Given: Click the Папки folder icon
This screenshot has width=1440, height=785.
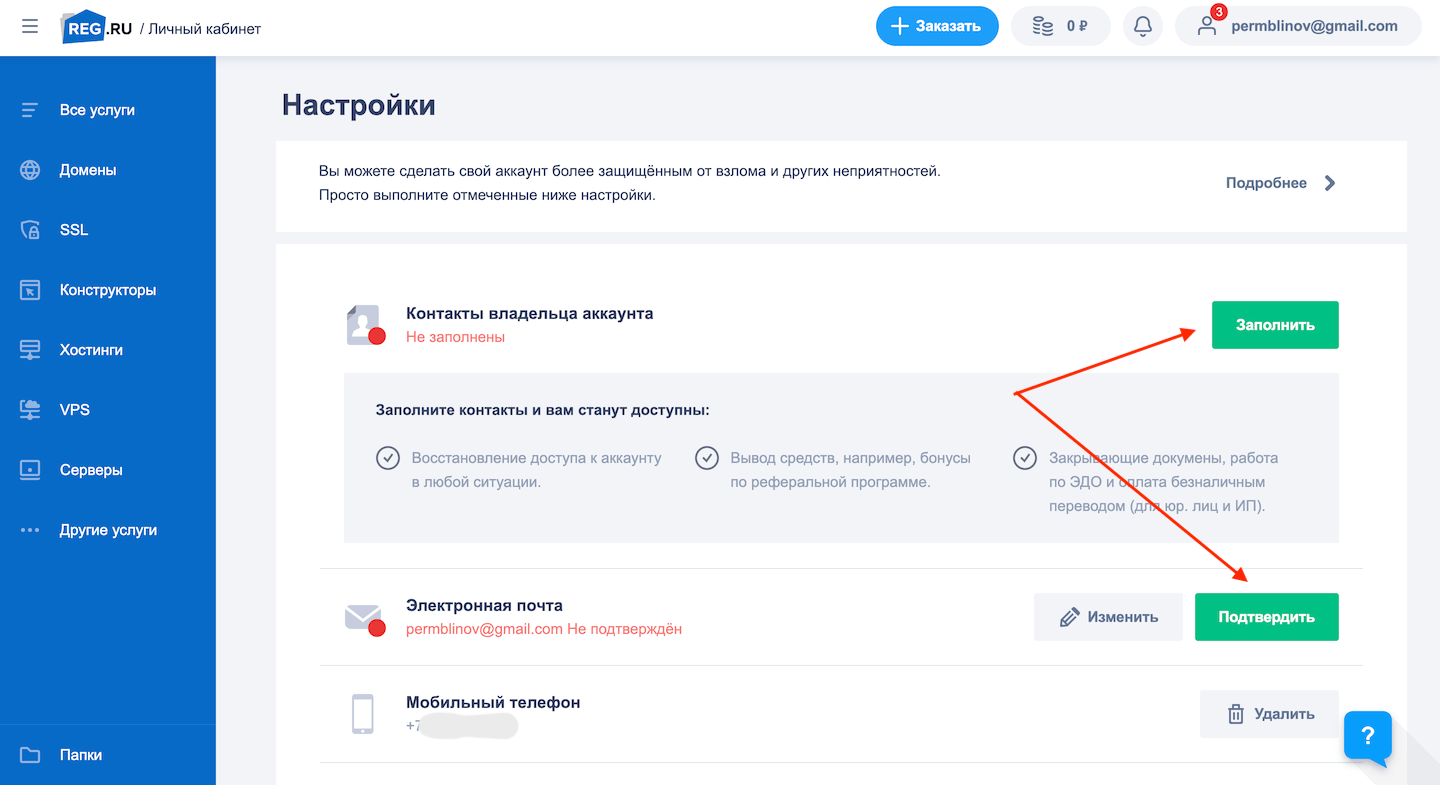Looking at the screenshot, I should pos(30,755).
